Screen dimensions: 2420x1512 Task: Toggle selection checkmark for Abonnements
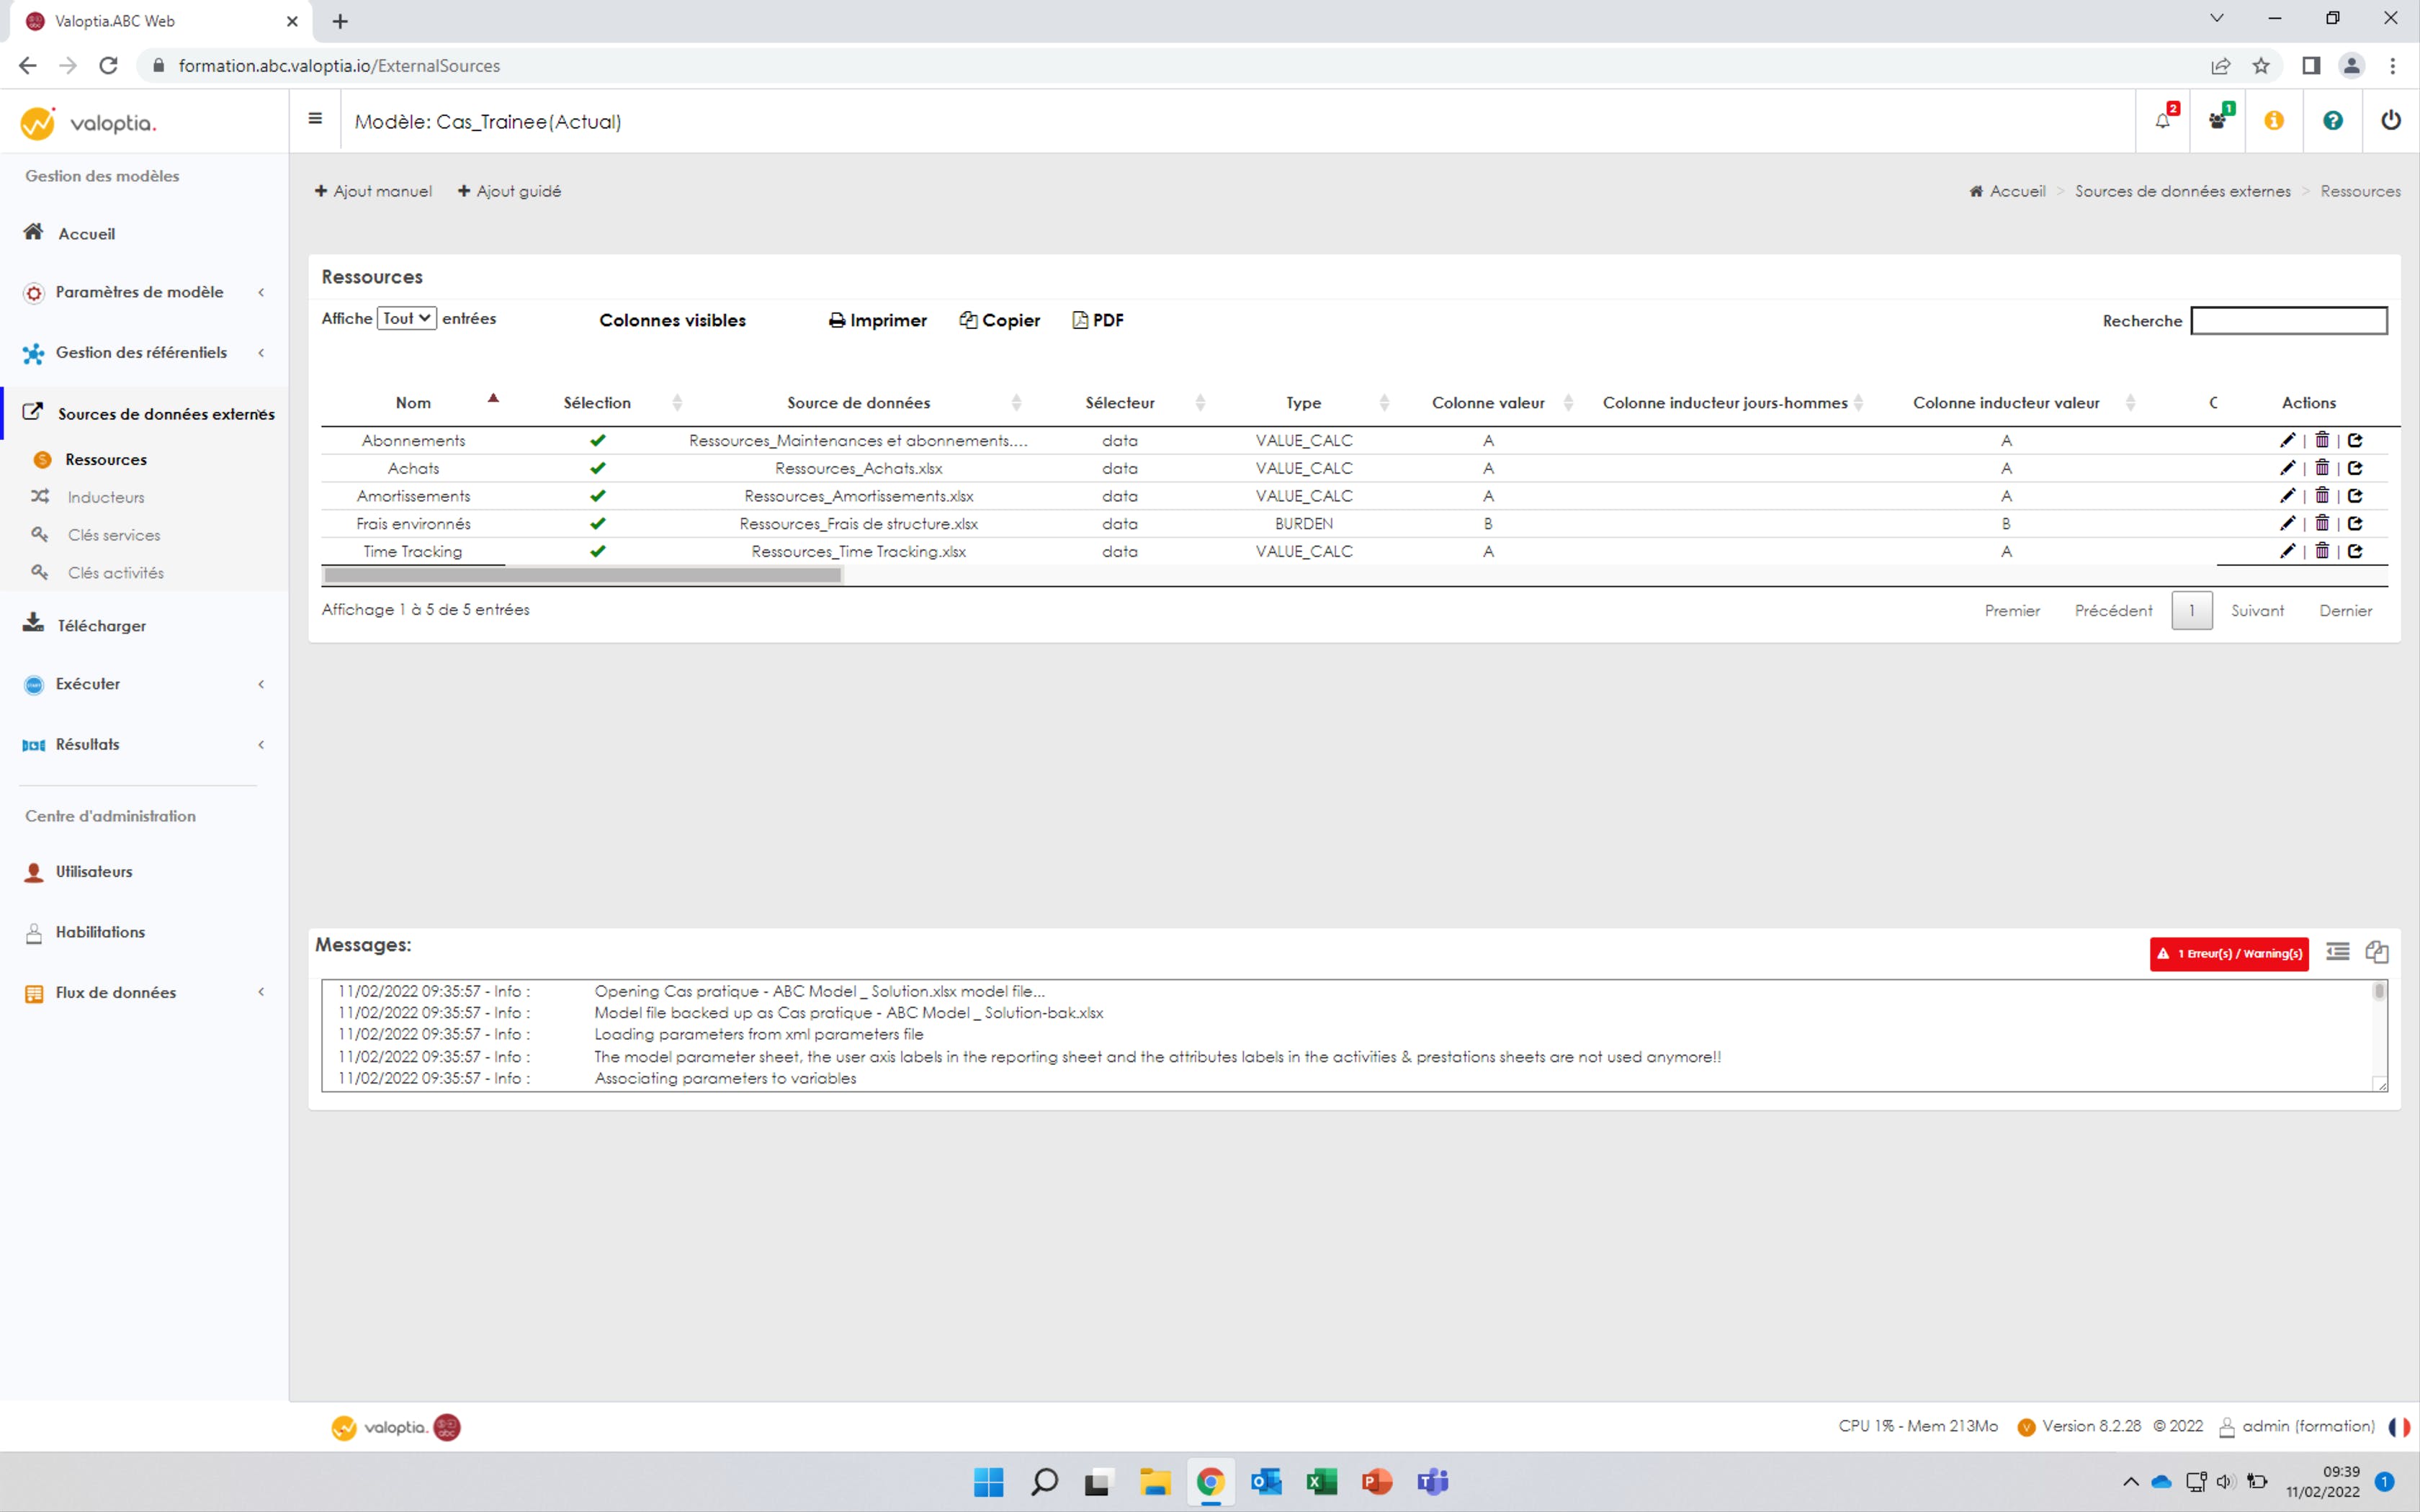point(598,440)
